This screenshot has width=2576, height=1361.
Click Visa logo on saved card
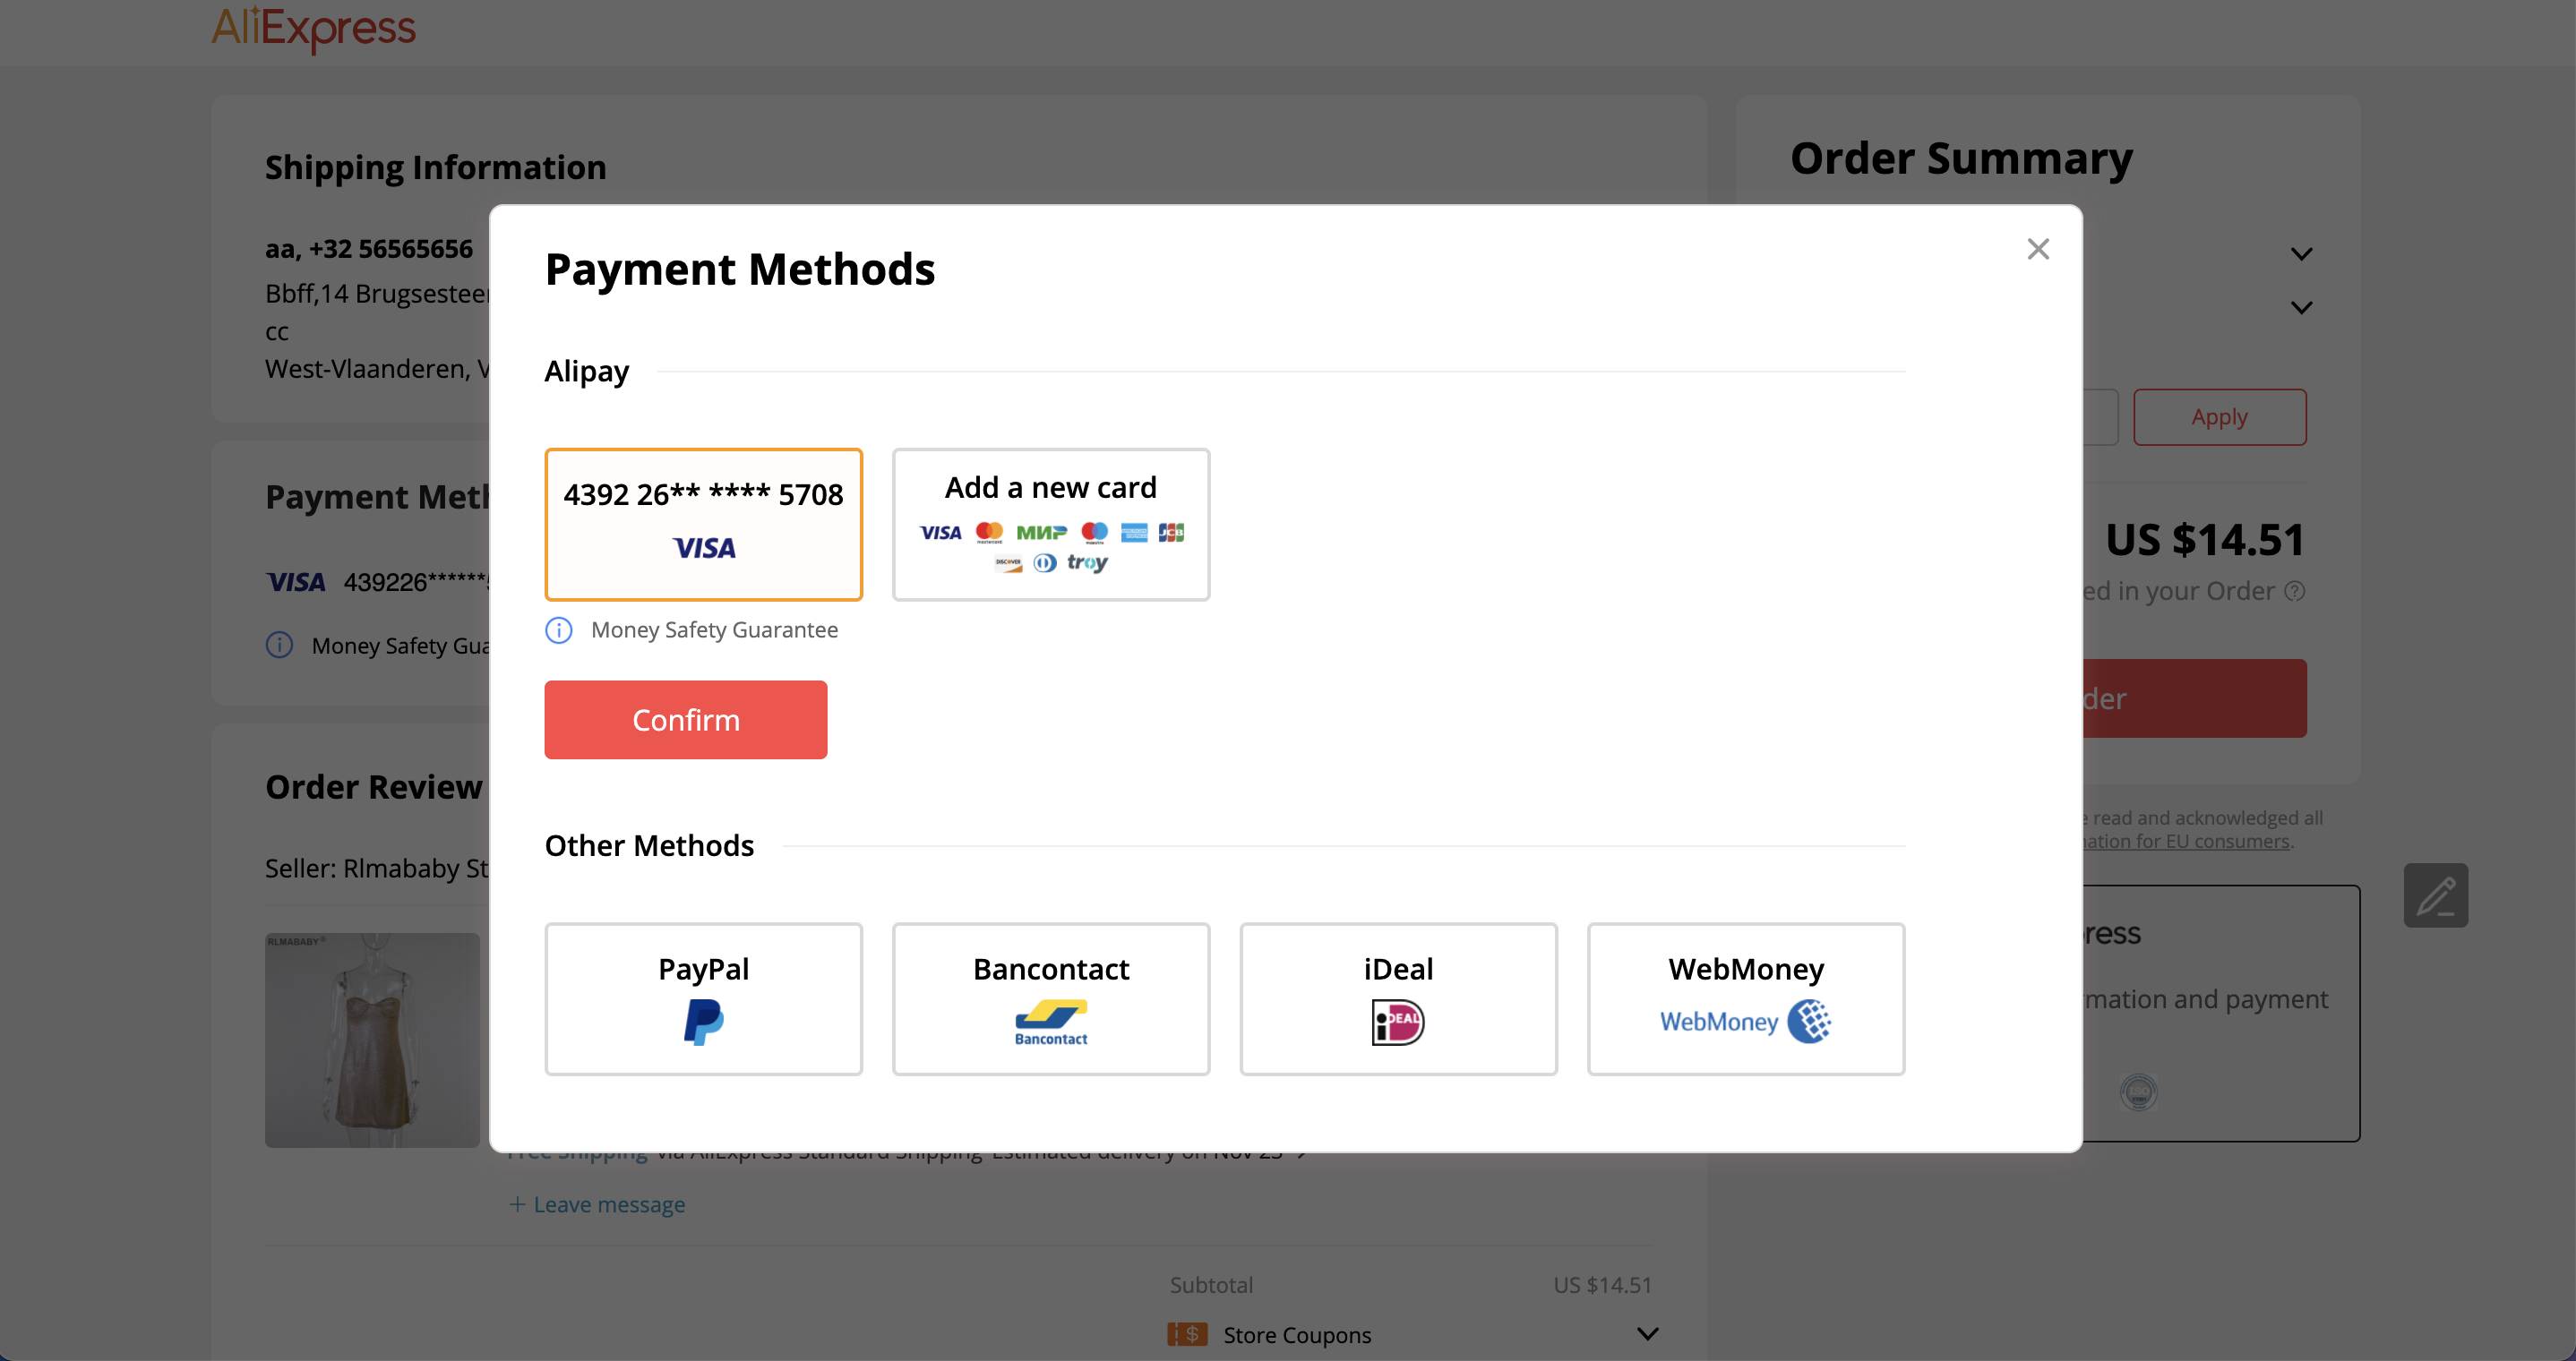703,548
